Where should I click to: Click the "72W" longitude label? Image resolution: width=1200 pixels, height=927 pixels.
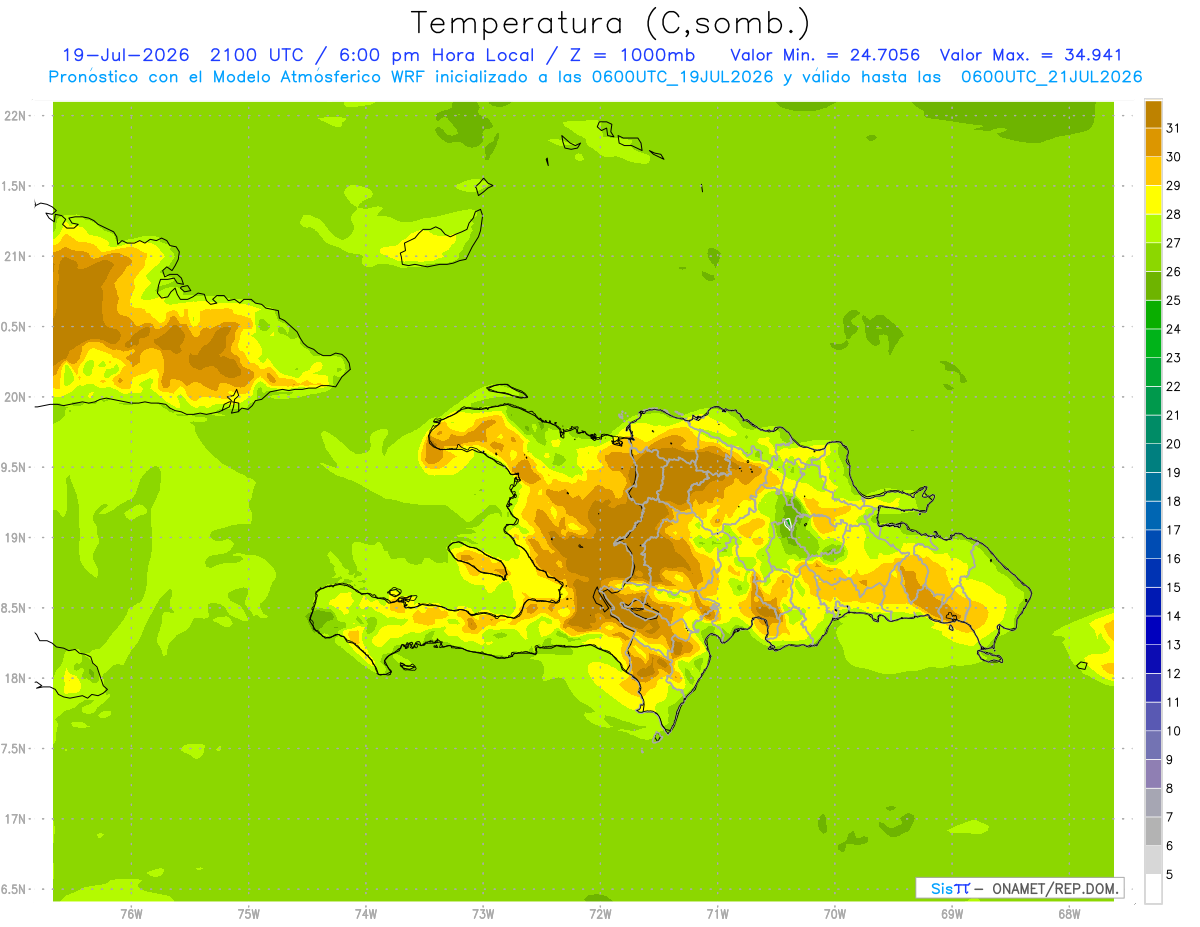600,914
